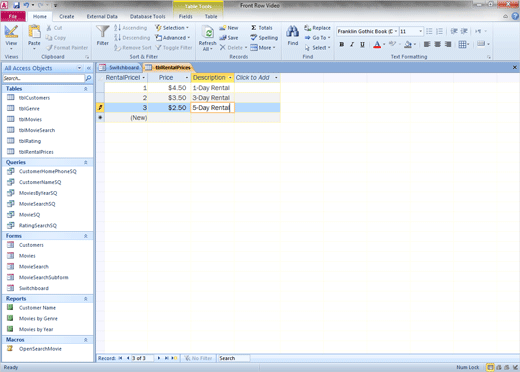Center align text
The image size is (520, 372).
click(437, 44)
